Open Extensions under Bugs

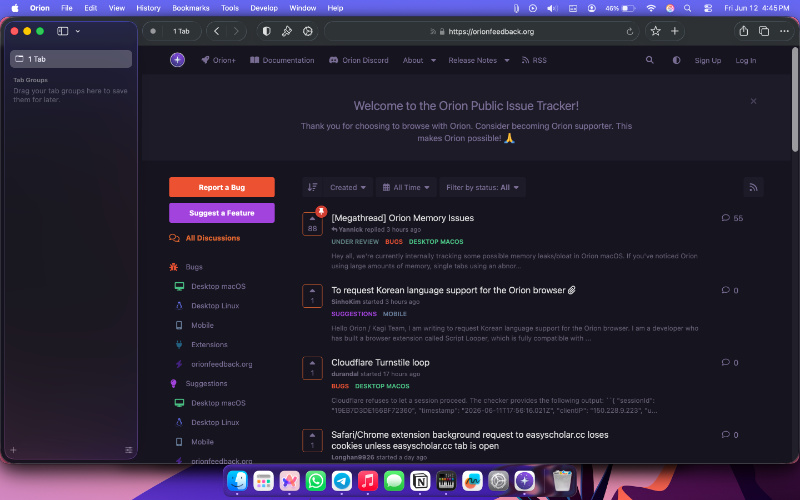coord(202,344)
